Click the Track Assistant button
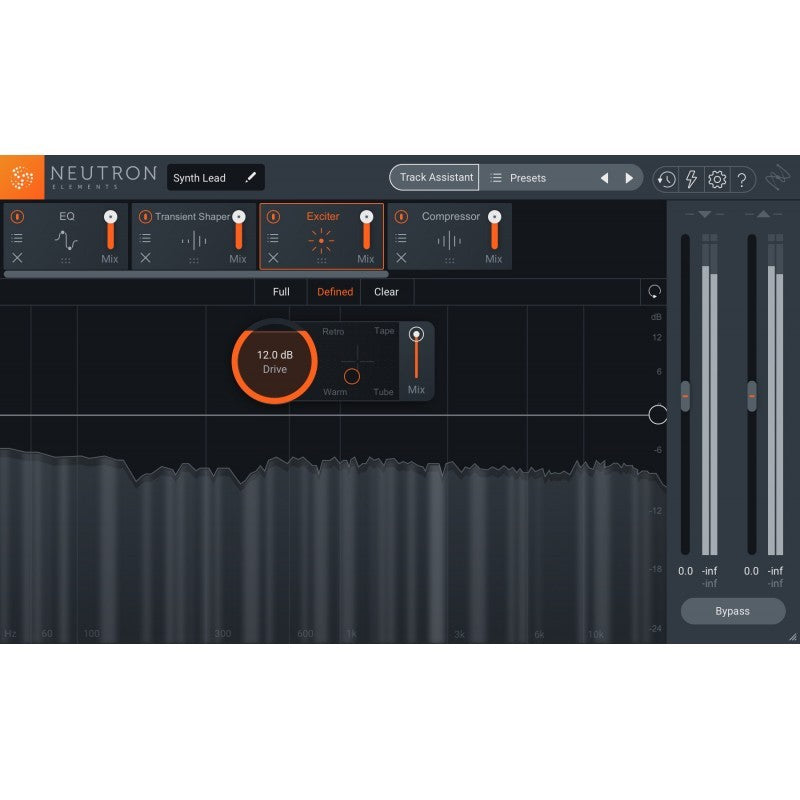This screenshot has height=800, width=800. (x=436, y=177)
